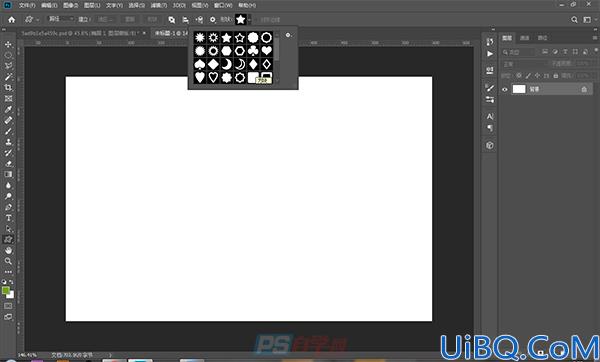Pick the spade card suit shape
This screenshot has height=362, width=600.
(200, 64)
